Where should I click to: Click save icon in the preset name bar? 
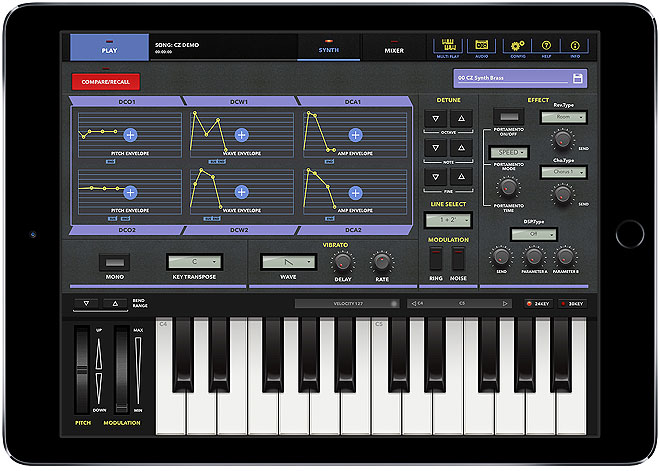577,78
